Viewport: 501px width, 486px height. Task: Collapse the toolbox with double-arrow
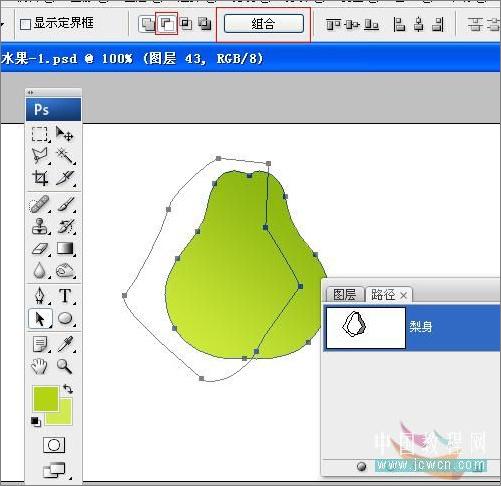(x=30, y=92)
